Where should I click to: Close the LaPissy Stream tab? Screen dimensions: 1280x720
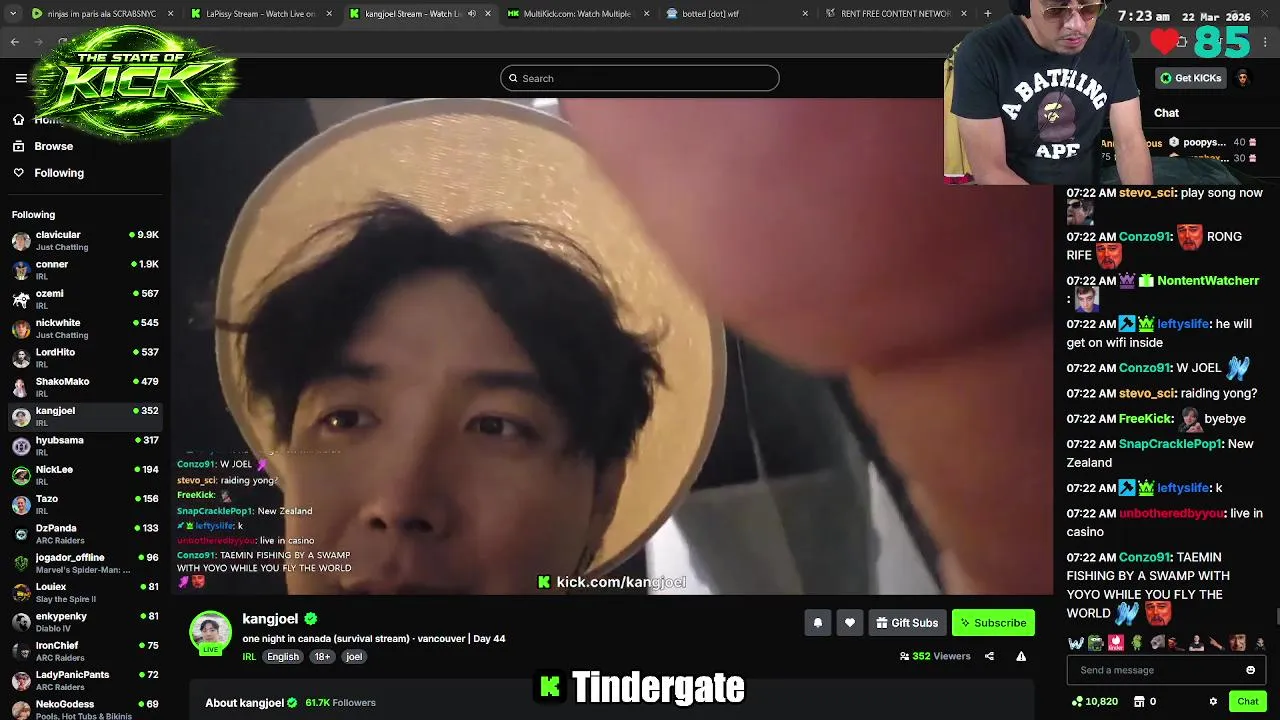(329, 14)
